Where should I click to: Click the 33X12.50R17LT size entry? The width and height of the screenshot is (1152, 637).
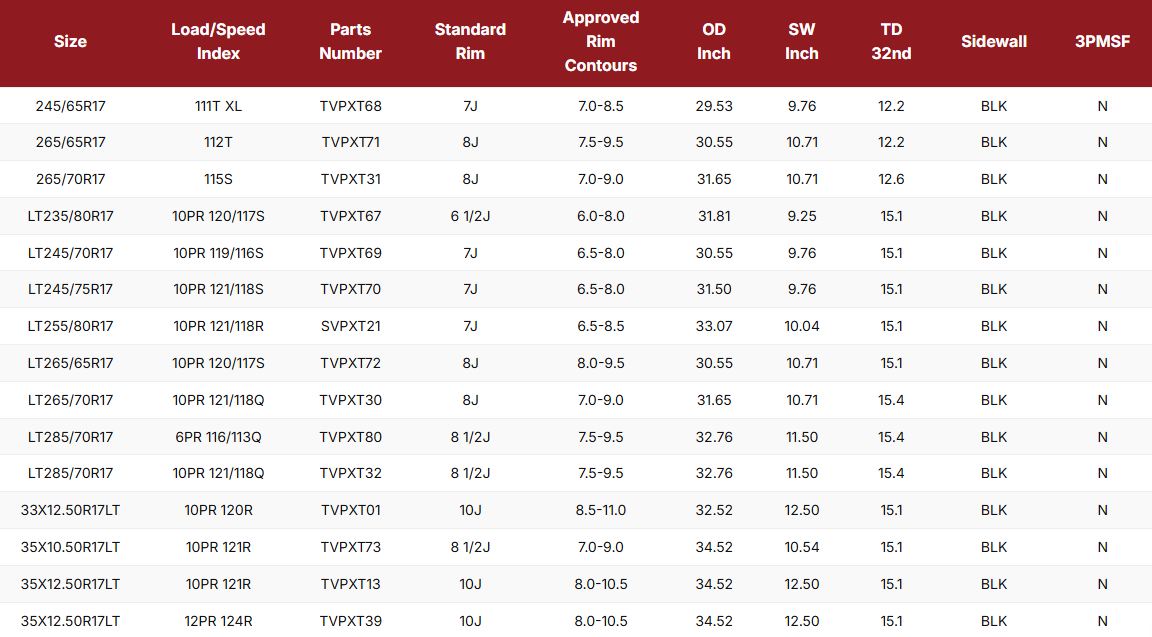pyautogui.click(x=70, y=510)
